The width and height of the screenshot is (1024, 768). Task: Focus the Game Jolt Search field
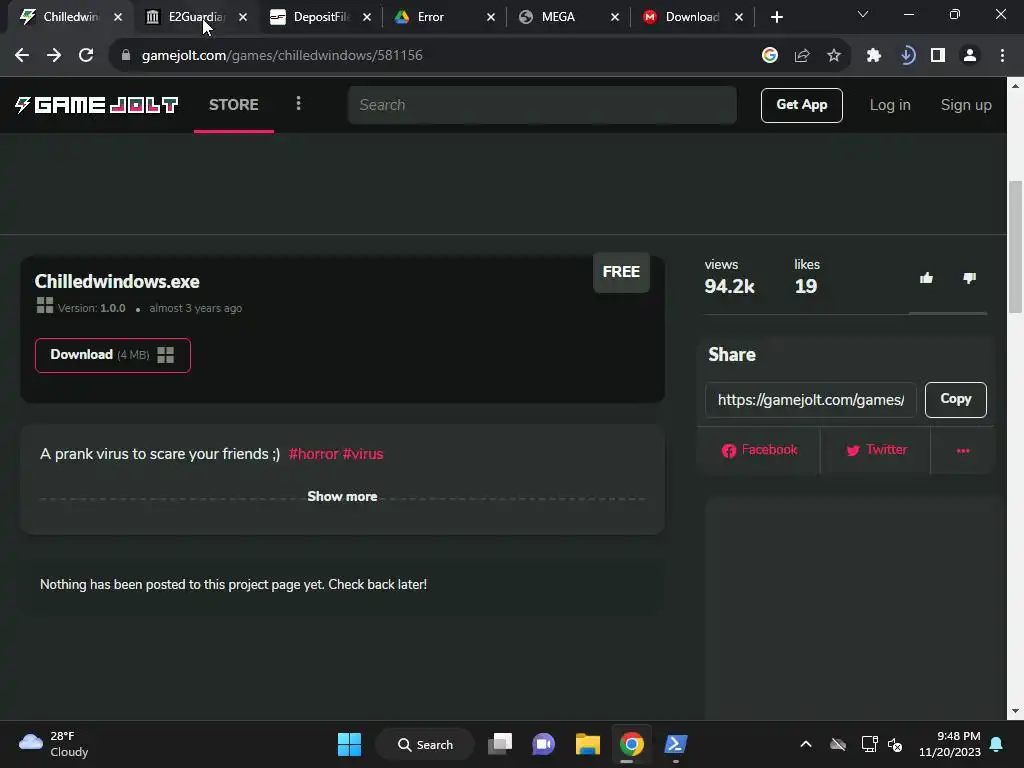pos(542,105)
